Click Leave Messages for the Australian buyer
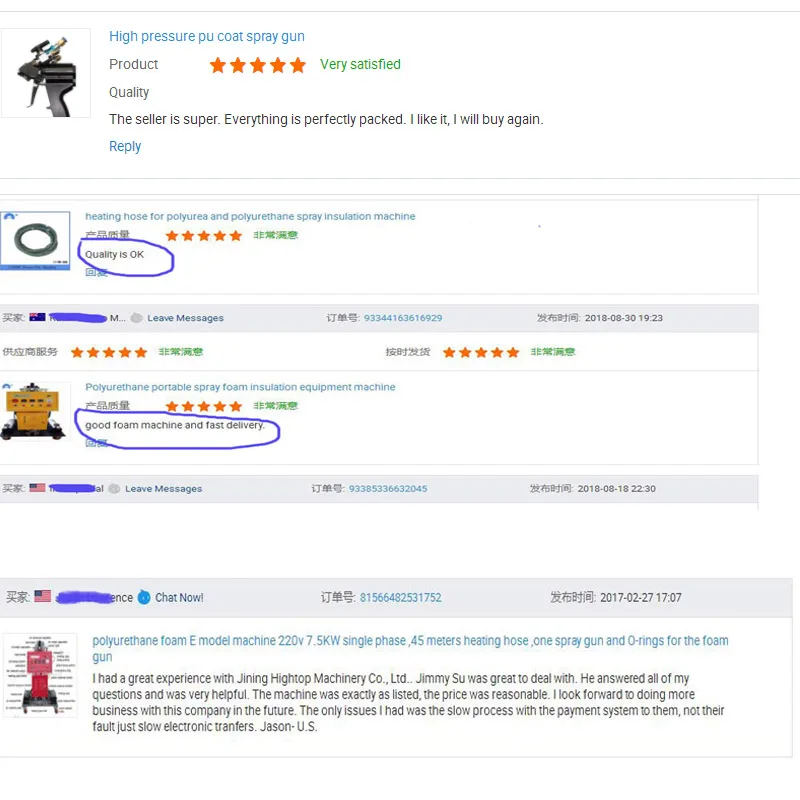Image resolution: width=800 pixels, height=800 pixels. 185,318
